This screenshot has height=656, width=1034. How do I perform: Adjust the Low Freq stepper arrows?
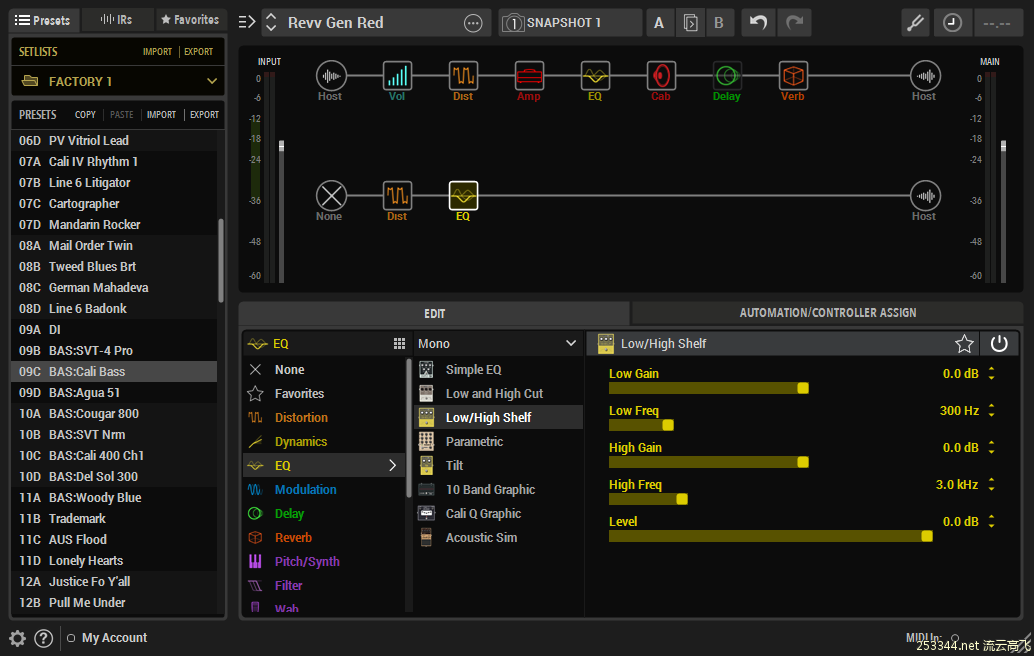coord(991,411)
